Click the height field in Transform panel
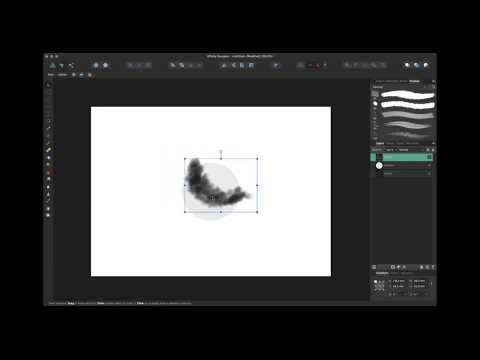 click(419, 286)
